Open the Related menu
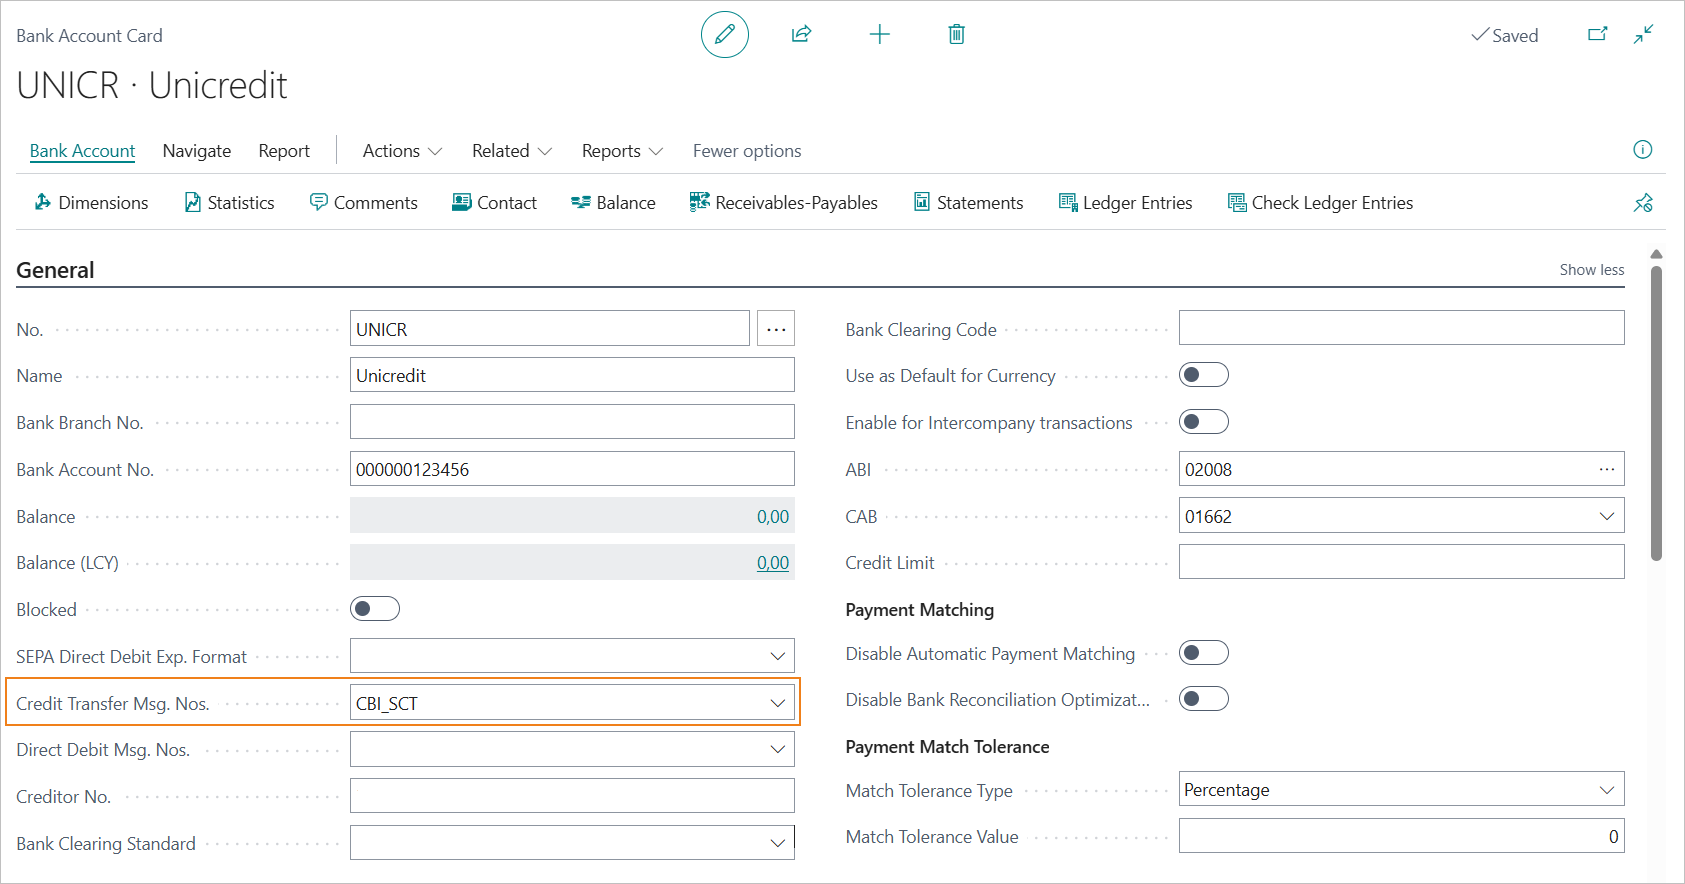The image size is (1685, 884). [512, 151]
